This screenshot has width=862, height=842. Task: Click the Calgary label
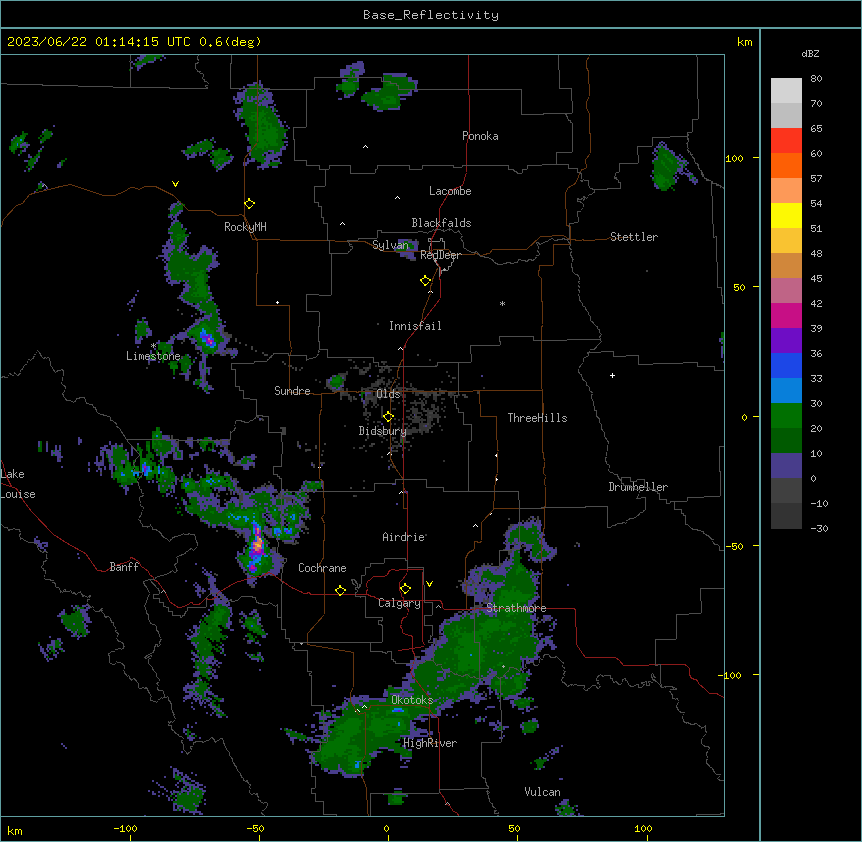(x=399, y=603)
